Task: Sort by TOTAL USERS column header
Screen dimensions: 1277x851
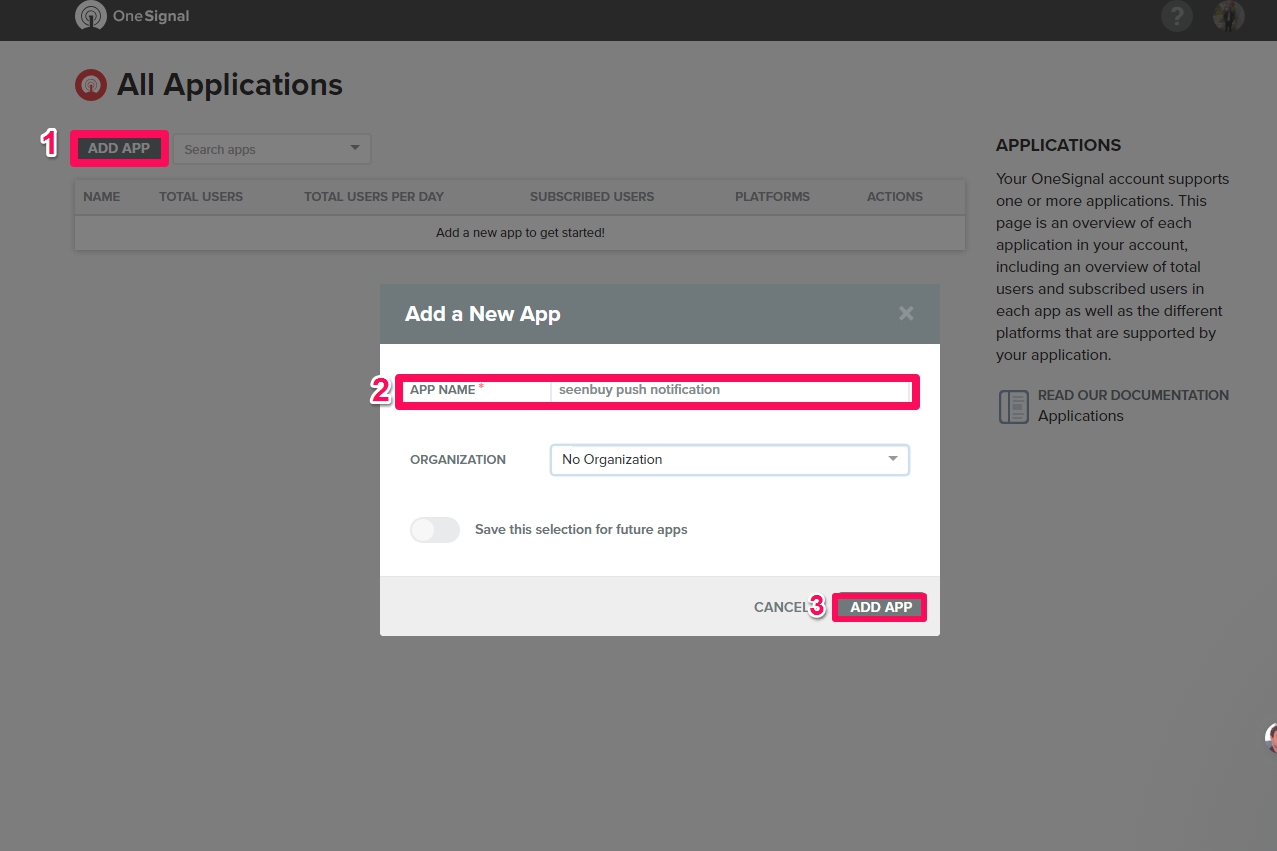Action: coord(201,197)
